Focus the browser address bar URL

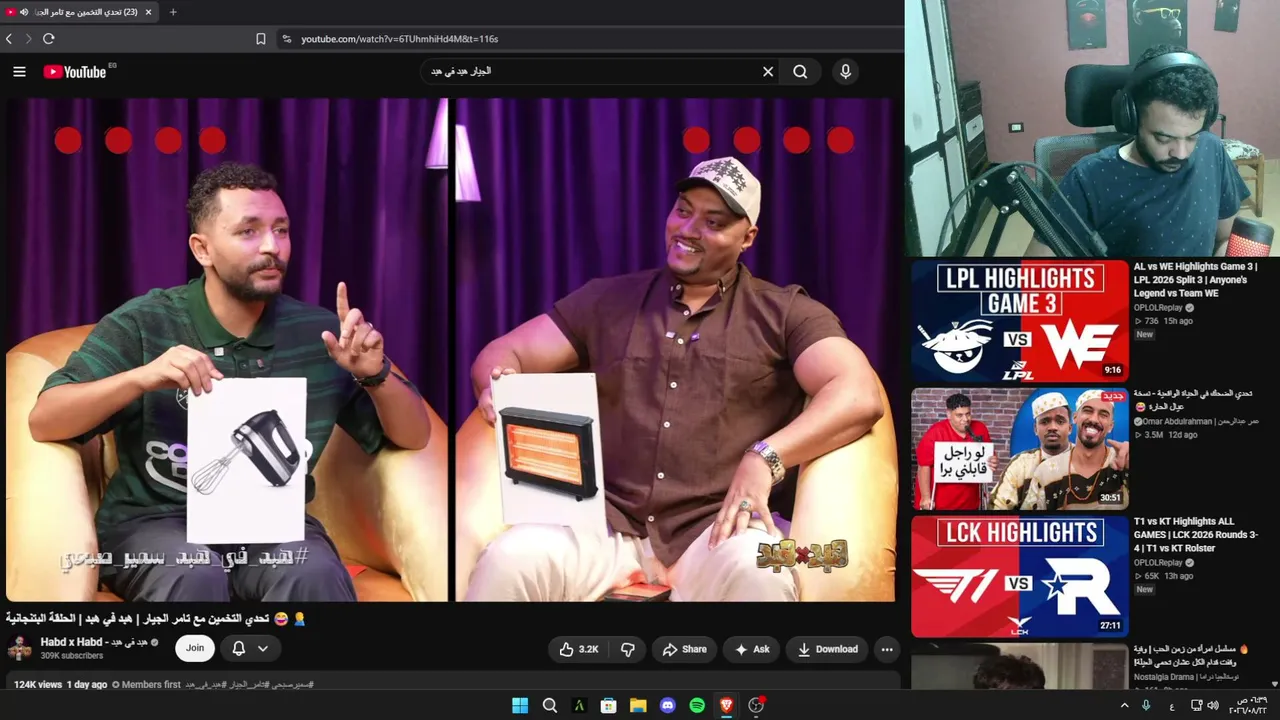tap(400, 39)
